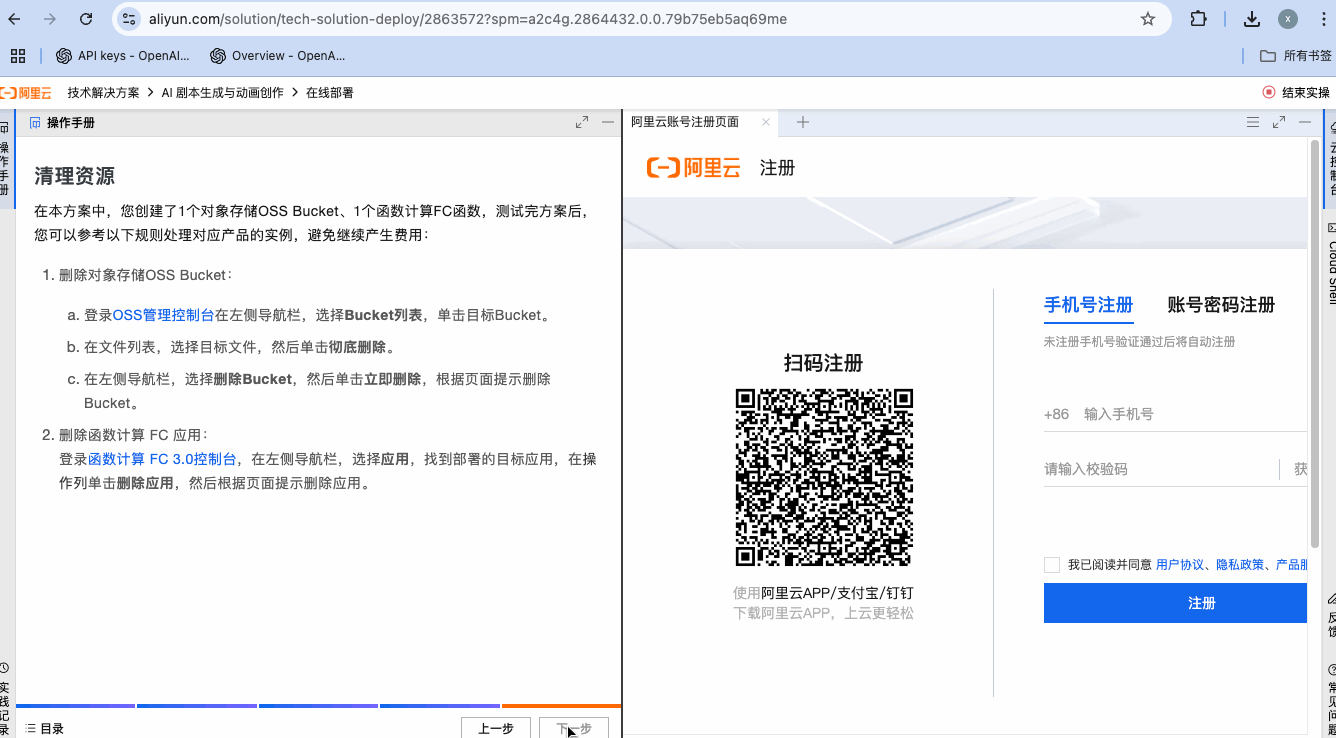The image size is (1336, 738).
Task: Bookmark this page with the star icon
Action: point(1148,19)
